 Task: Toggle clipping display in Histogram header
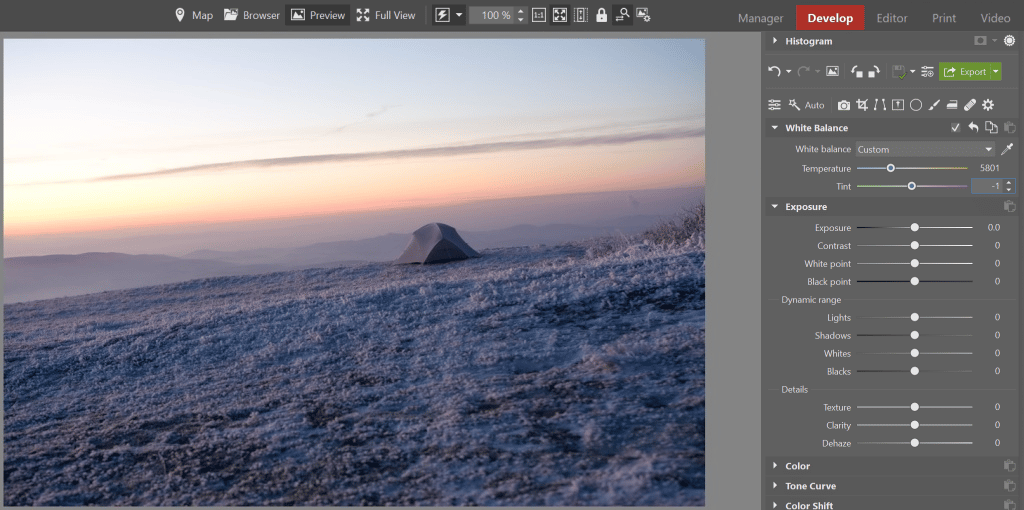click(980, 41)
